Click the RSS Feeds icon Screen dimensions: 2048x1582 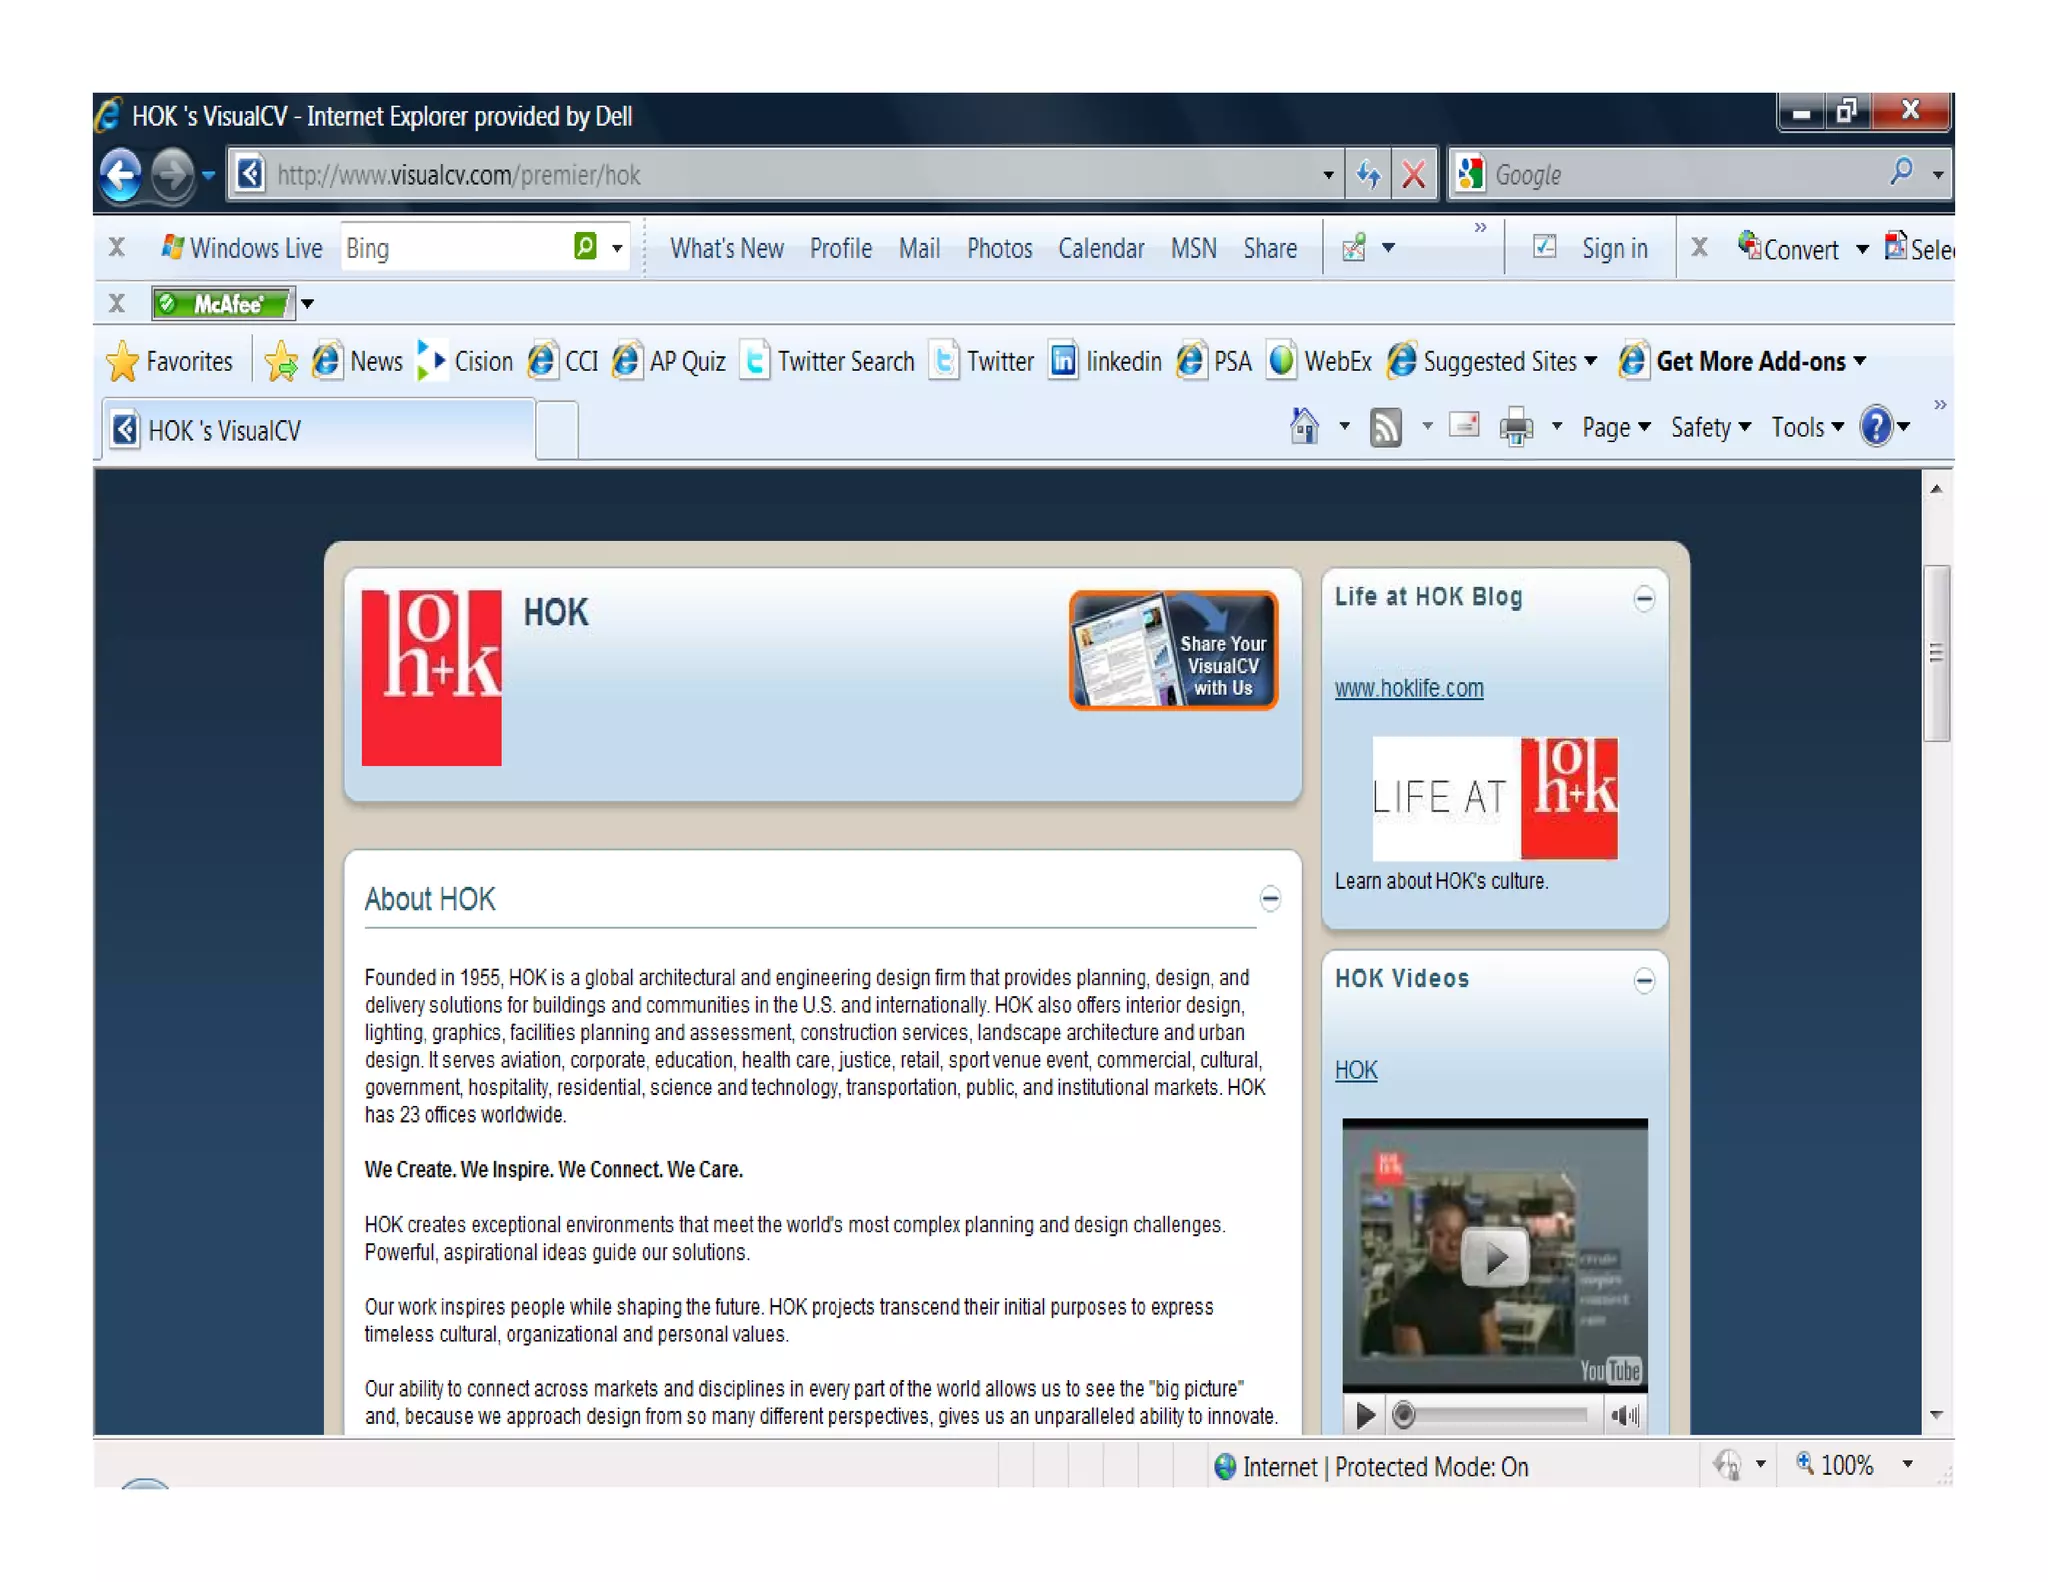(x=1385, y=427)
